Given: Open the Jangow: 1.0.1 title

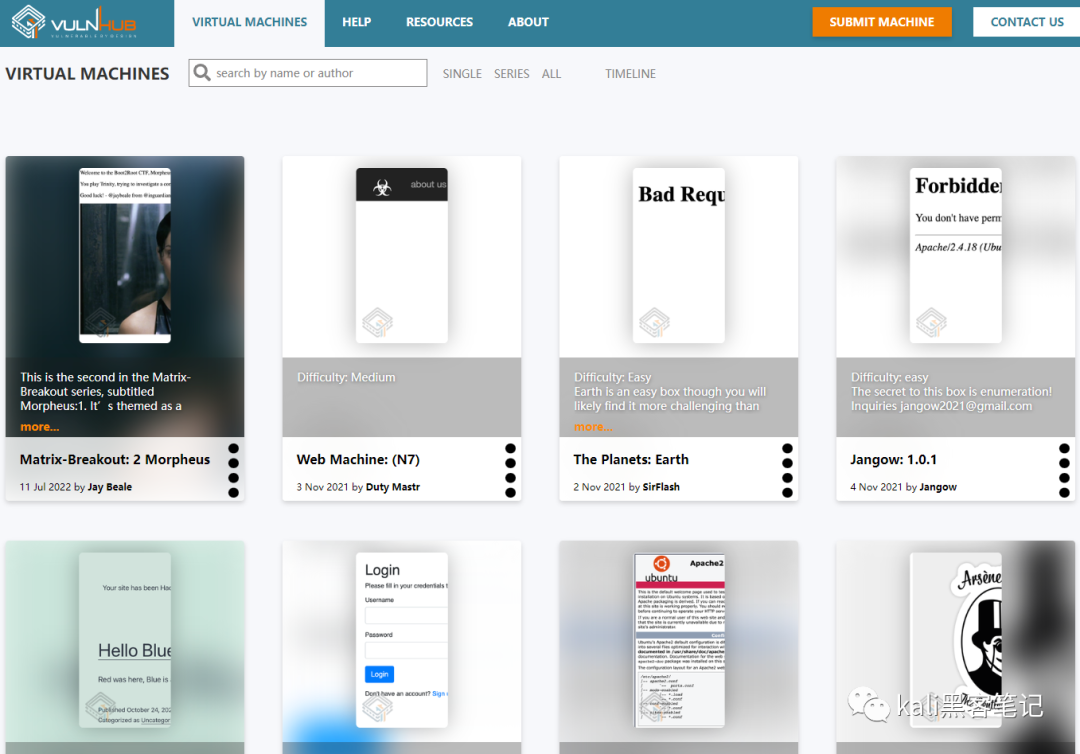Looking at the screenshot, I should tap(893, 459).
